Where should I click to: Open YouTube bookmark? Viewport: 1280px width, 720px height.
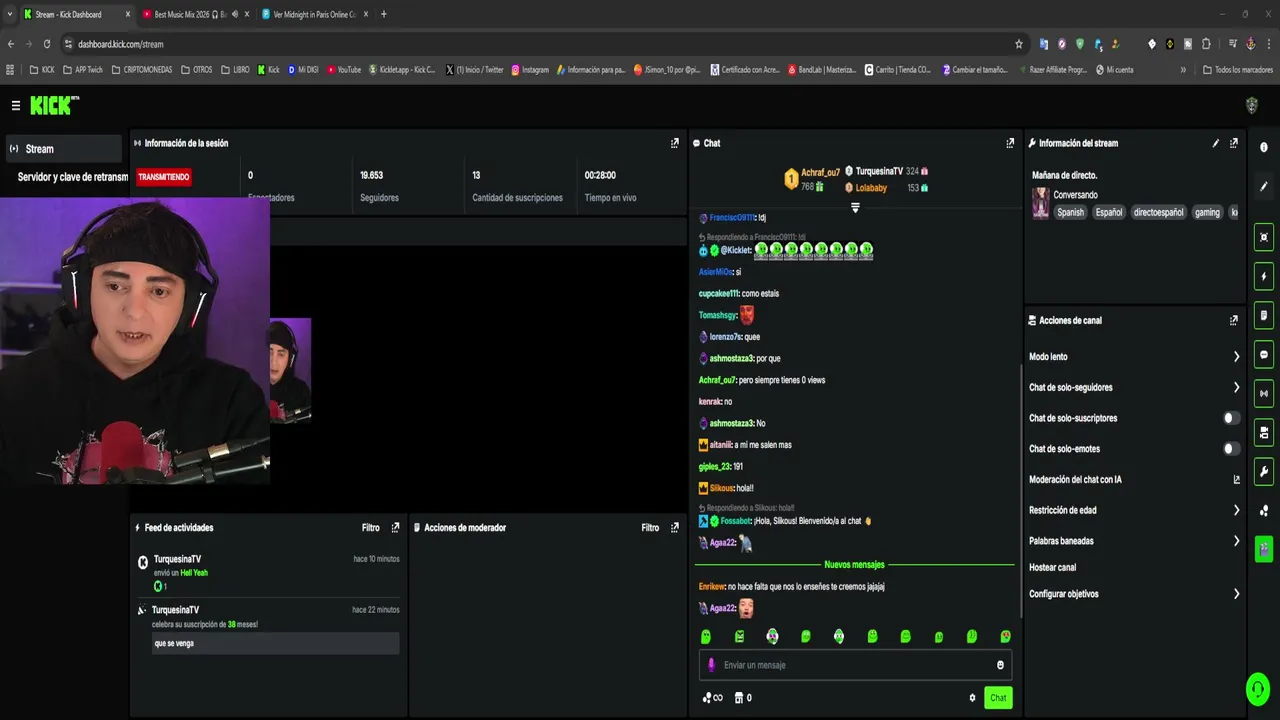343,70
